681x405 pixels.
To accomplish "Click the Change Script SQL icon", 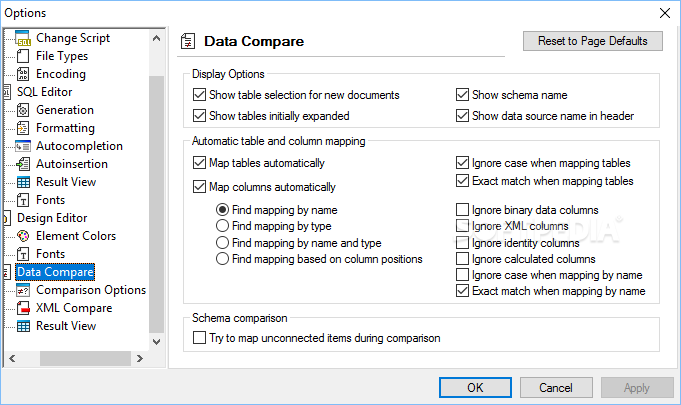I will (23, 38).
